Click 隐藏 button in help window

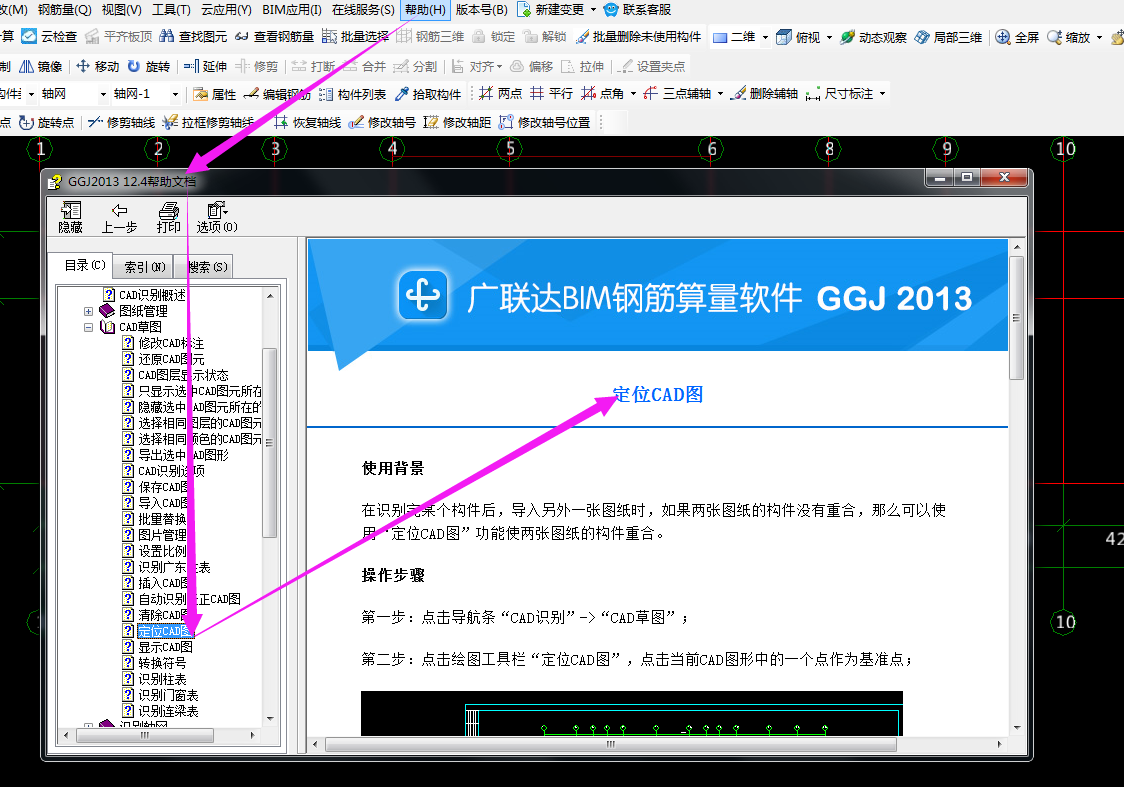(x=70, y=218)
